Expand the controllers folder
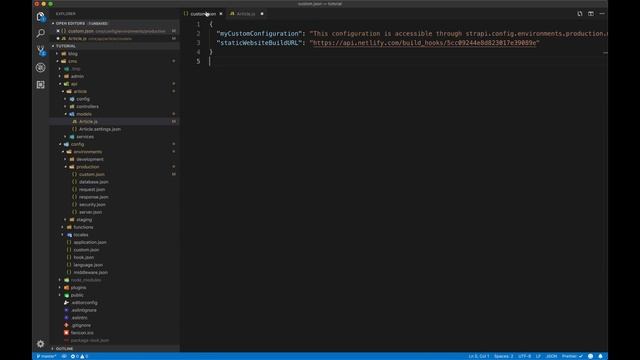This screenshot has height=360, width=640. (x=87, y=107)
